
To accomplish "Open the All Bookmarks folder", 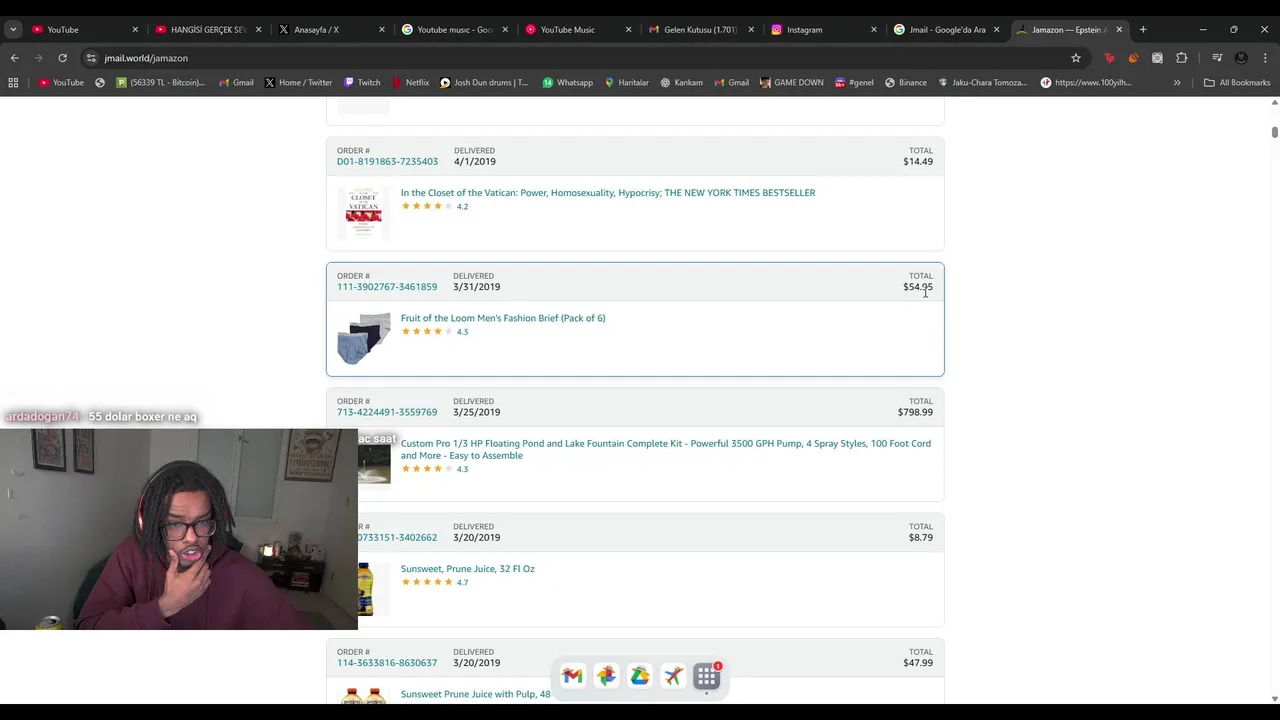I will click(1237, 83).
